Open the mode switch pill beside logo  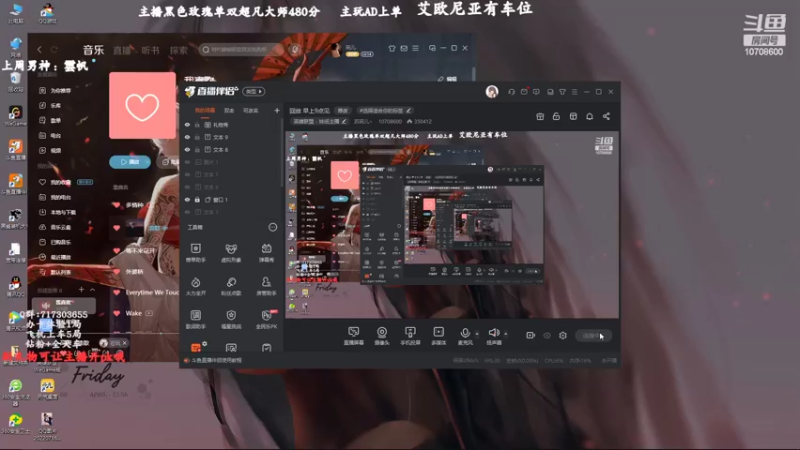(254, 91)
